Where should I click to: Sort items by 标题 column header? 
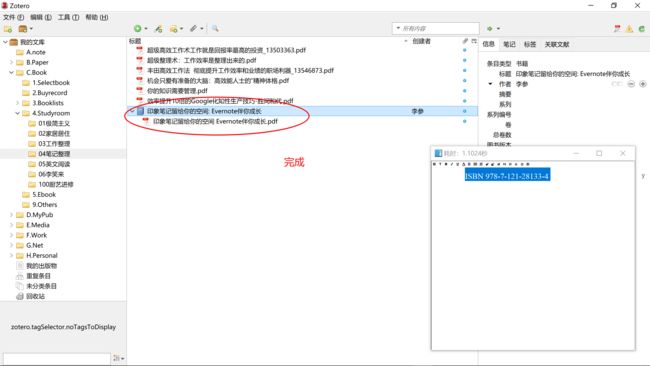point(135,41)
